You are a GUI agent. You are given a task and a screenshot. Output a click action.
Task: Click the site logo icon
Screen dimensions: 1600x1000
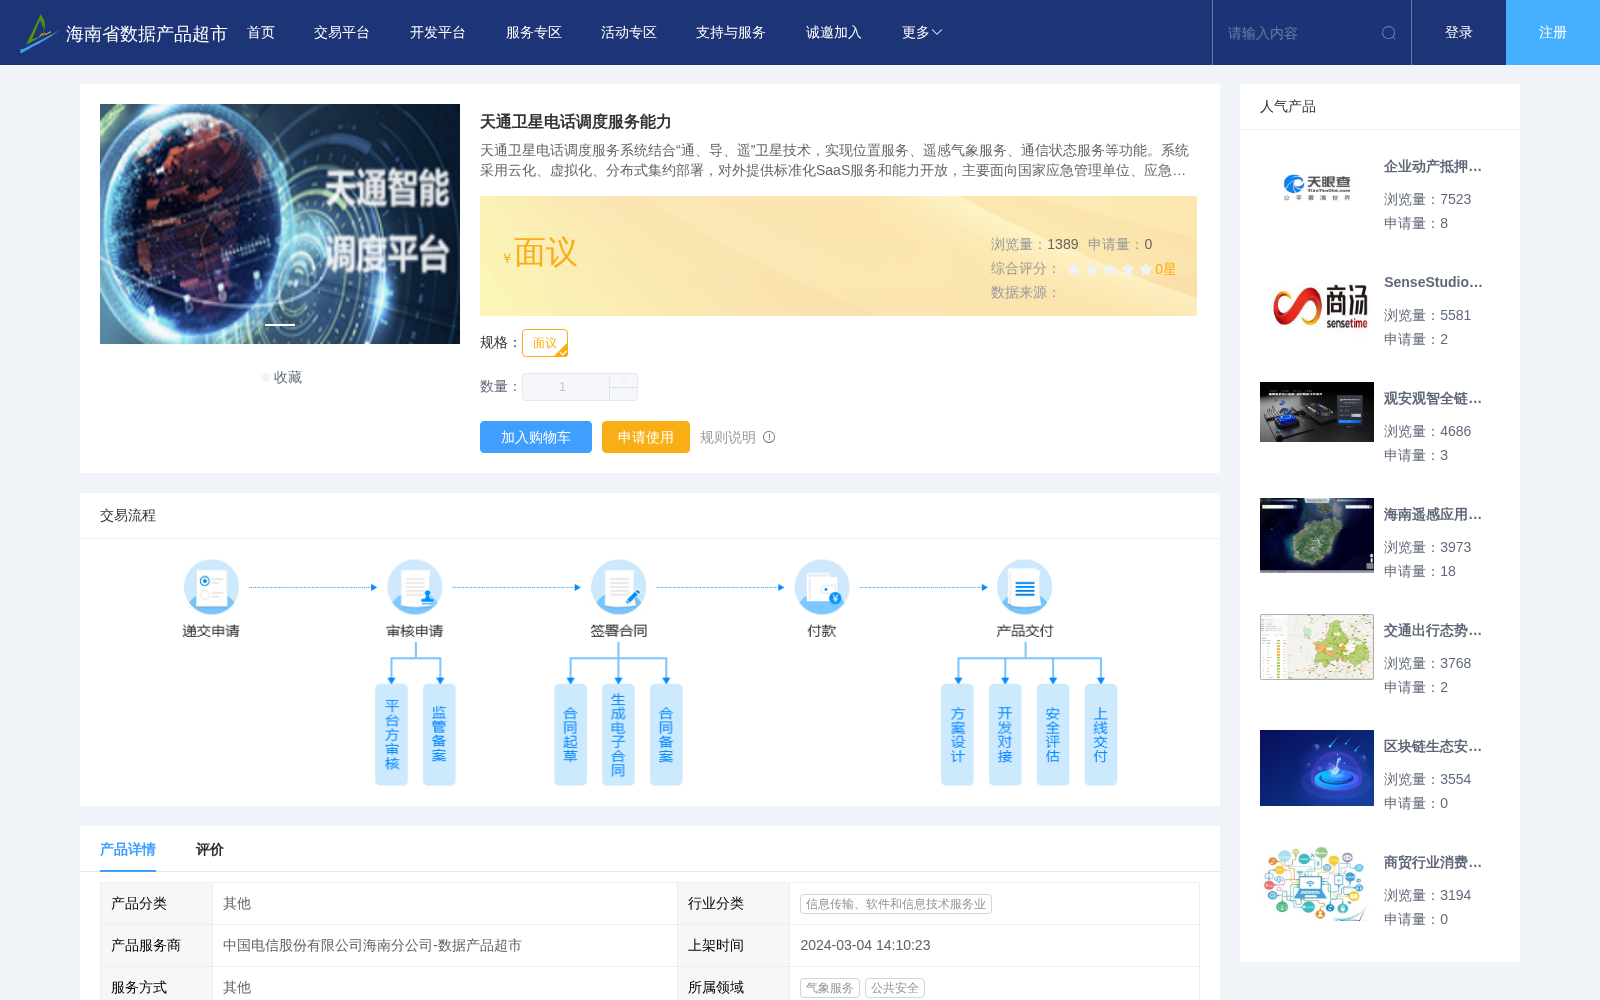tap(37, 33)
